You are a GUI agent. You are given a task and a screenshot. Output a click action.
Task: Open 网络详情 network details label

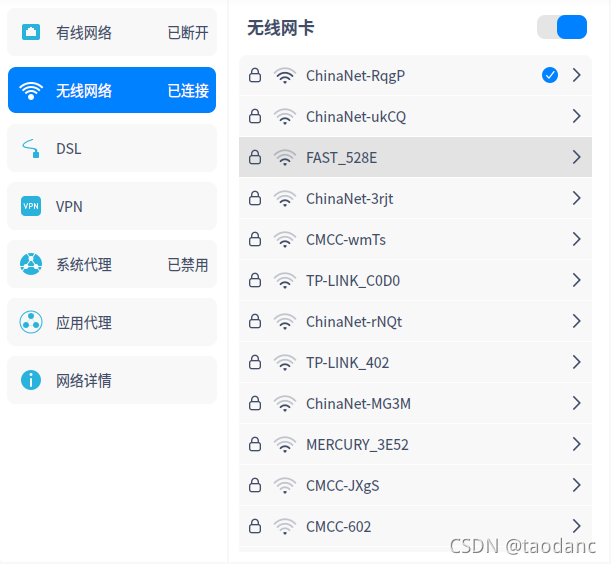[x=84, y=381]
